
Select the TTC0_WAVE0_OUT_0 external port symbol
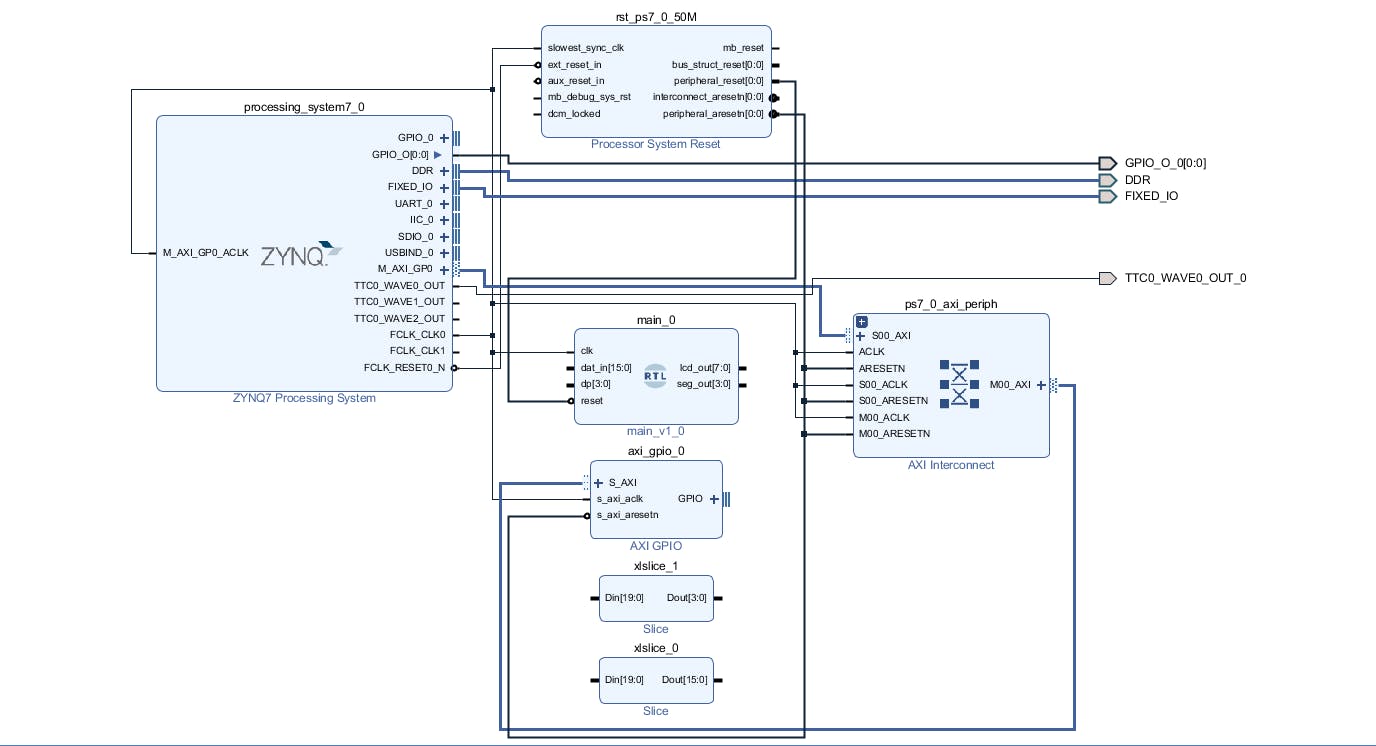tap(1107, 278)
